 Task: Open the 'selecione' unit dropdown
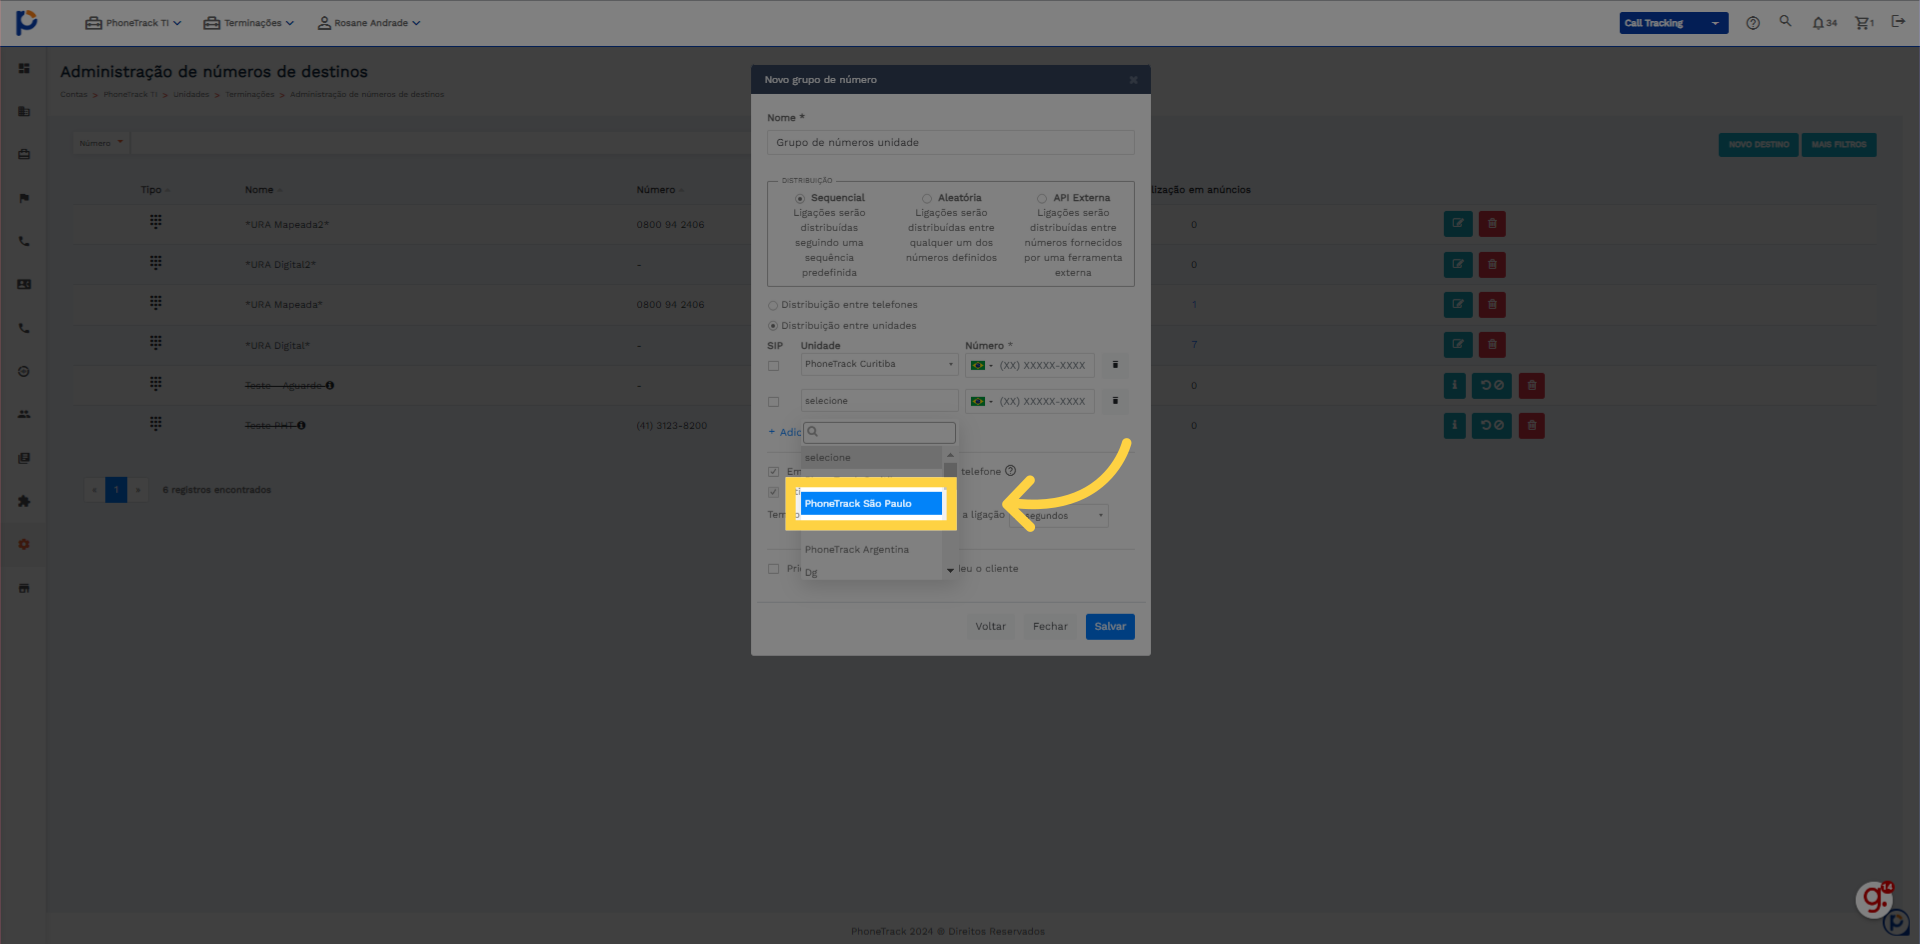(879, 401)
